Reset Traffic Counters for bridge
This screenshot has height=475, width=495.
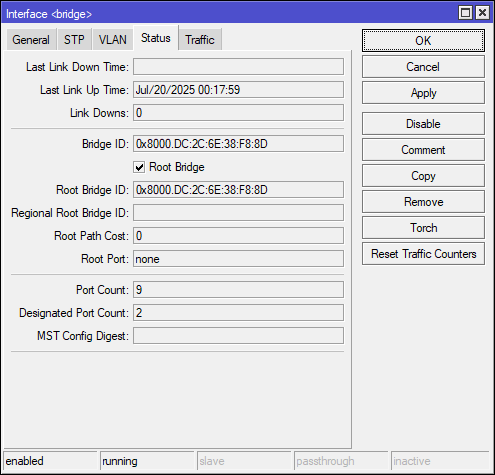pyautogui.click(x=423, y=254)
